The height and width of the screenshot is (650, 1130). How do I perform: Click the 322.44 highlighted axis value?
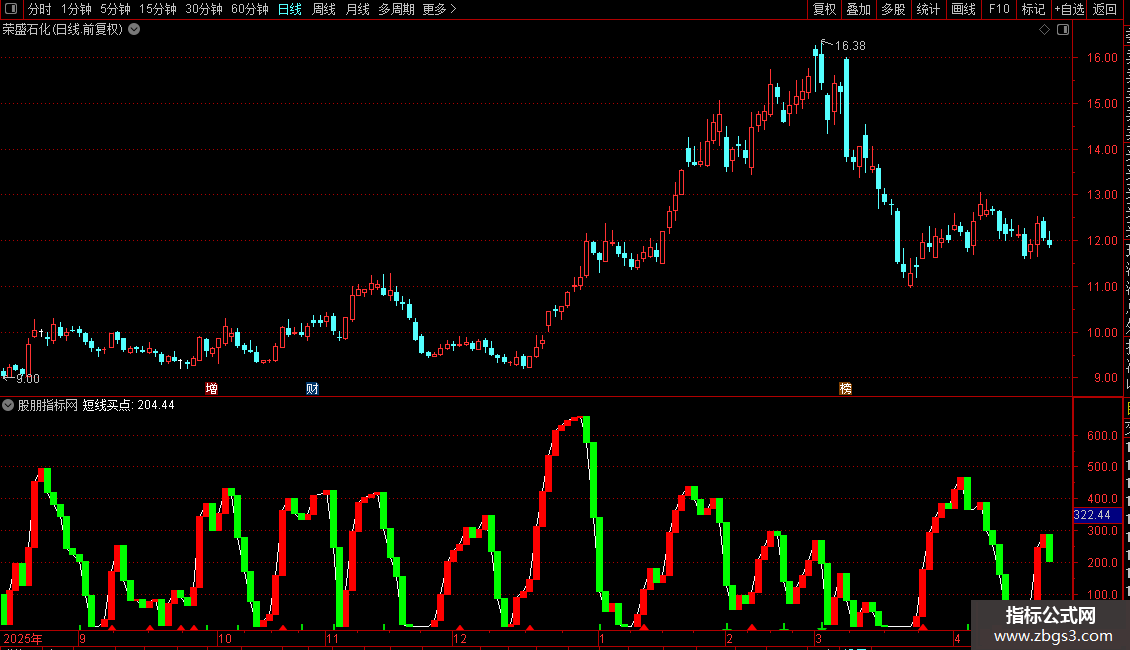click(1097, 515)
